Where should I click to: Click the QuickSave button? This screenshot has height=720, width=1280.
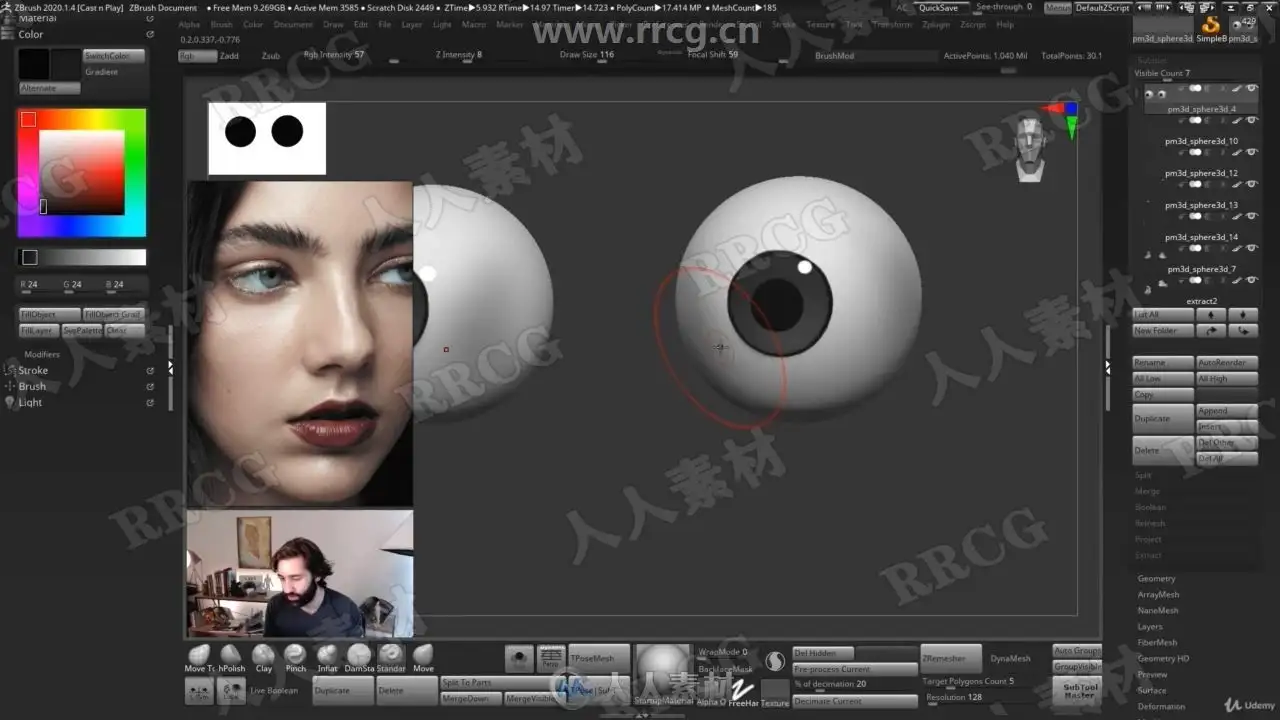pos(938,7)
